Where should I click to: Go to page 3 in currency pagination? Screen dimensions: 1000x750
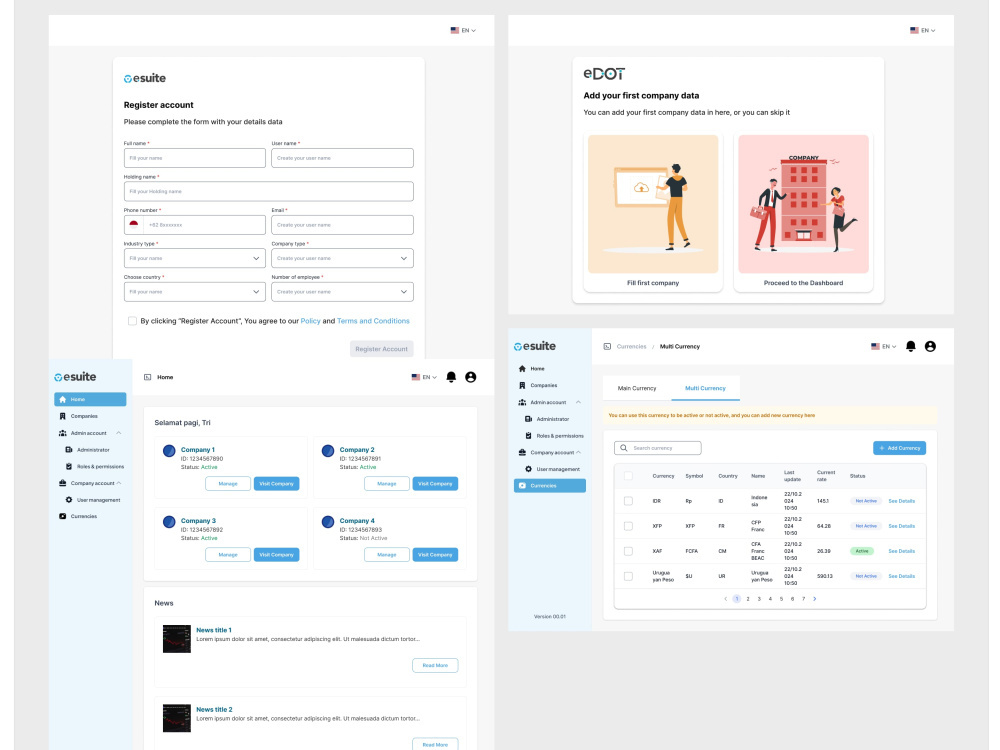759,599
